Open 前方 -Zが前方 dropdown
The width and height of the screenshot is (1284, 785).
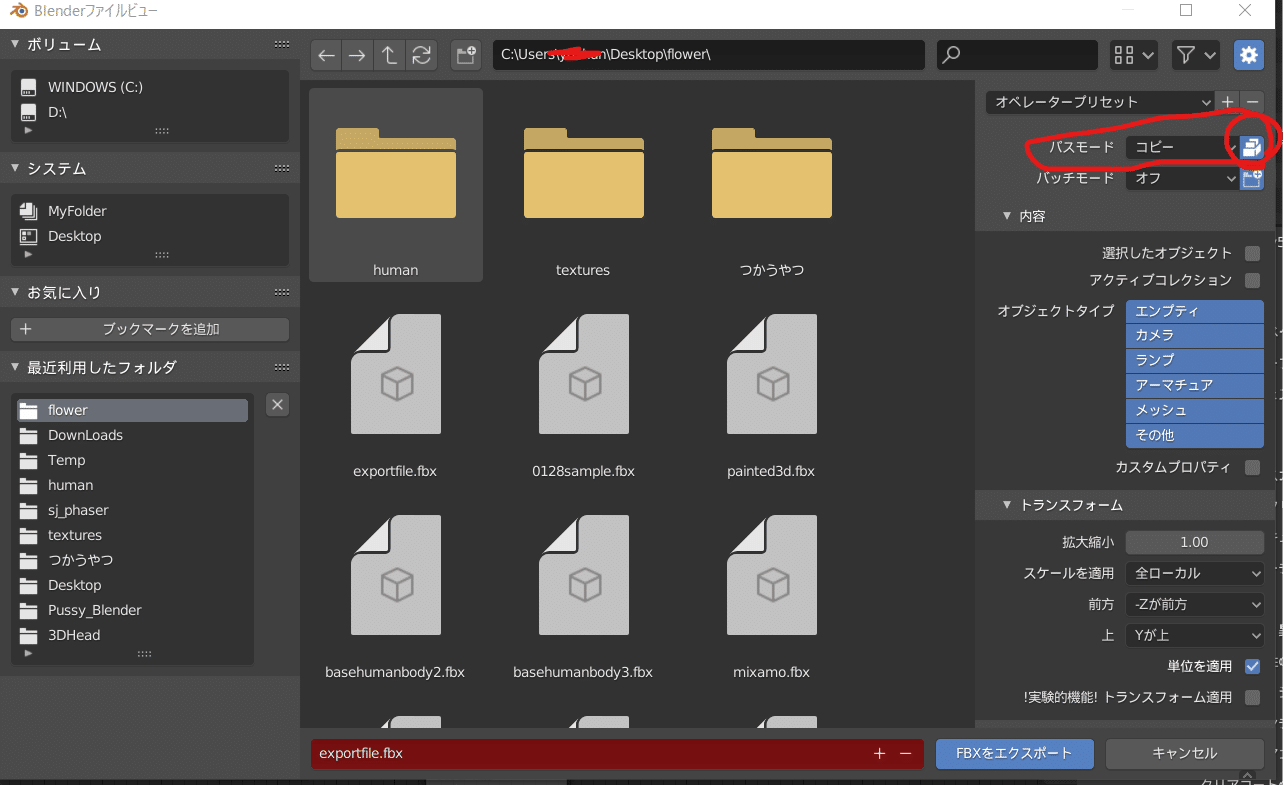(x=1195, y=604)
